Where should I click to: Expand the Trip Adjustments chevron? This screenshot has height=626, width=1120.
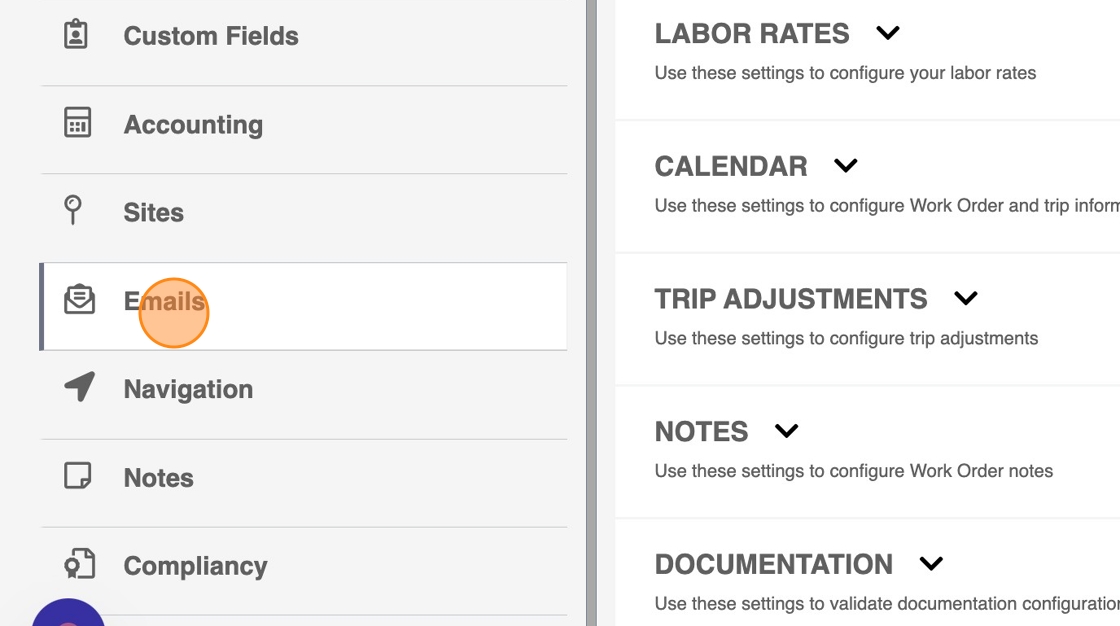966,298
